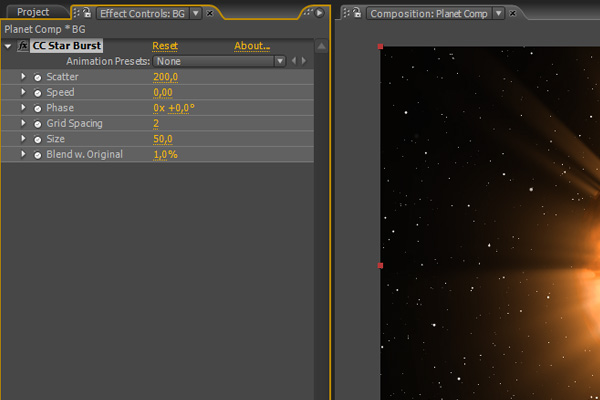Image resolution: width=600 pixels, height=400 pixels.
Task: Click the starfield image in the composition viewer
Action: point(490,223)
